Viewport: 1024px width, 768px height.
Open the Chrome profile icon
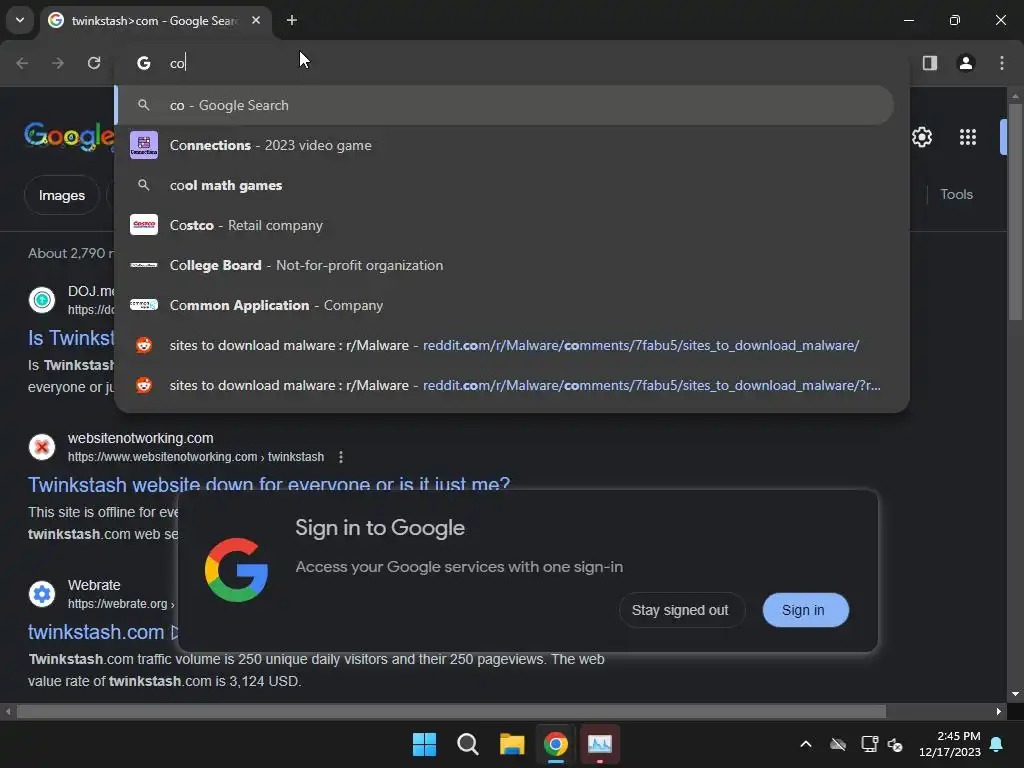[x=966, y=63]
